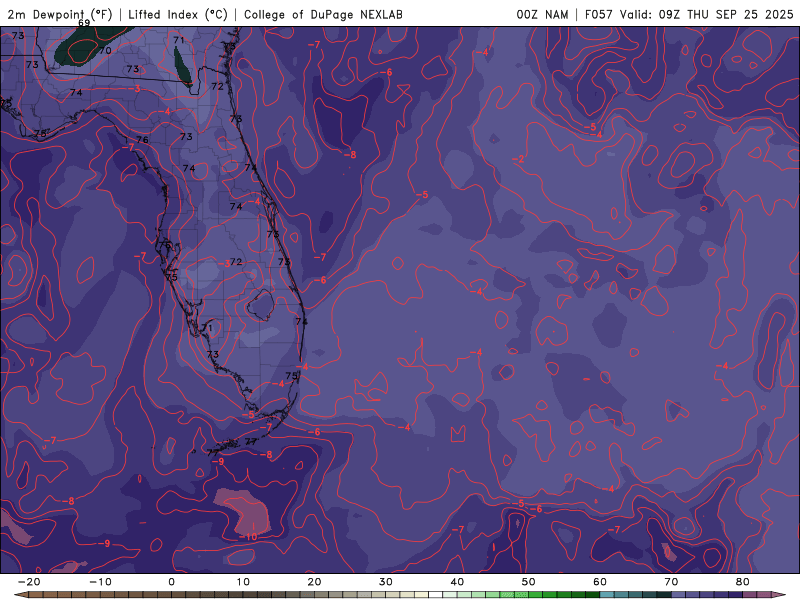Click the "60" tick label on the colorbar
The width and height of the screenshot is (800, 600).
pos(600,582)
